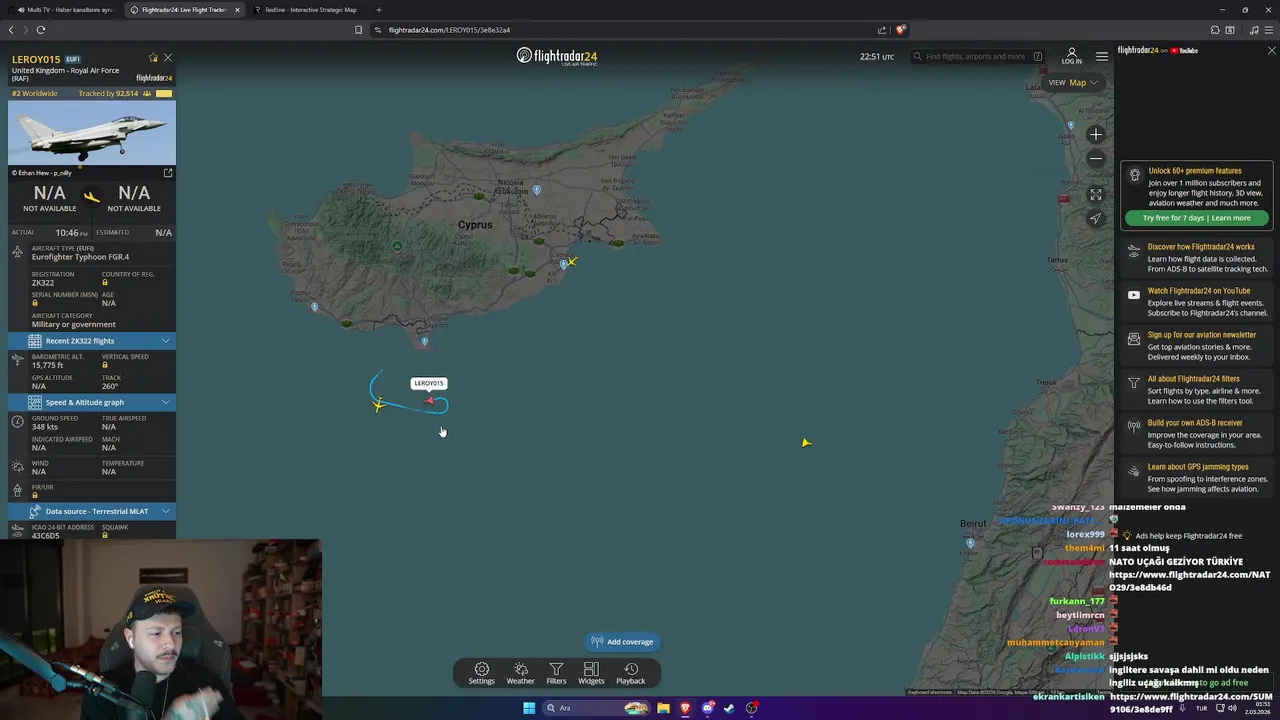This screenshot has height=720, width=1280.
Task: Click the LEROY015 map label
Action: click(428, 383)
